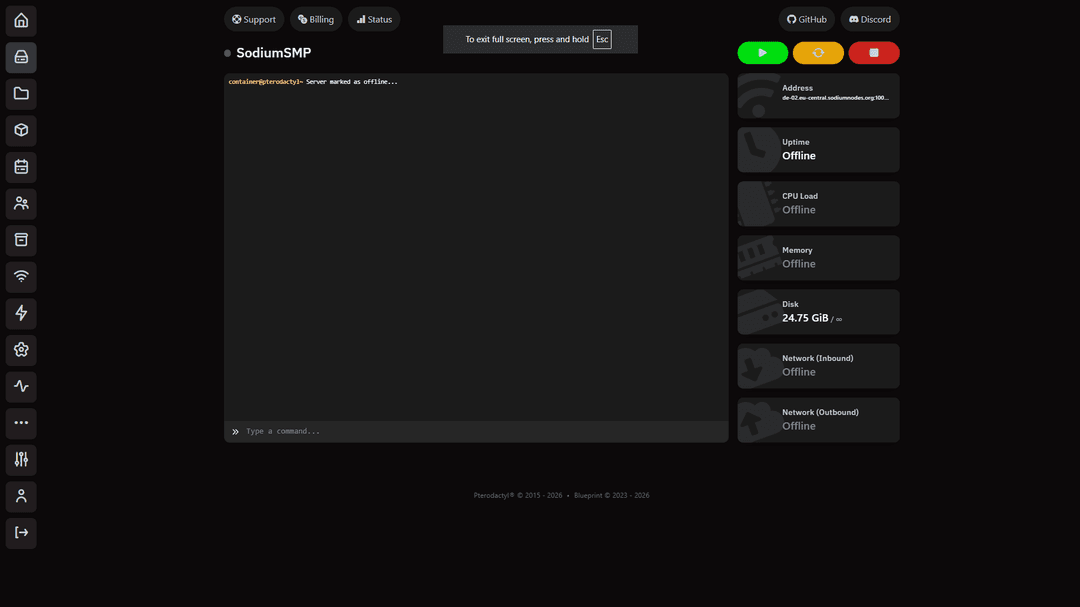Focus the Type a command input field
Screen dimensions: 1080x607
click(476, 431)
